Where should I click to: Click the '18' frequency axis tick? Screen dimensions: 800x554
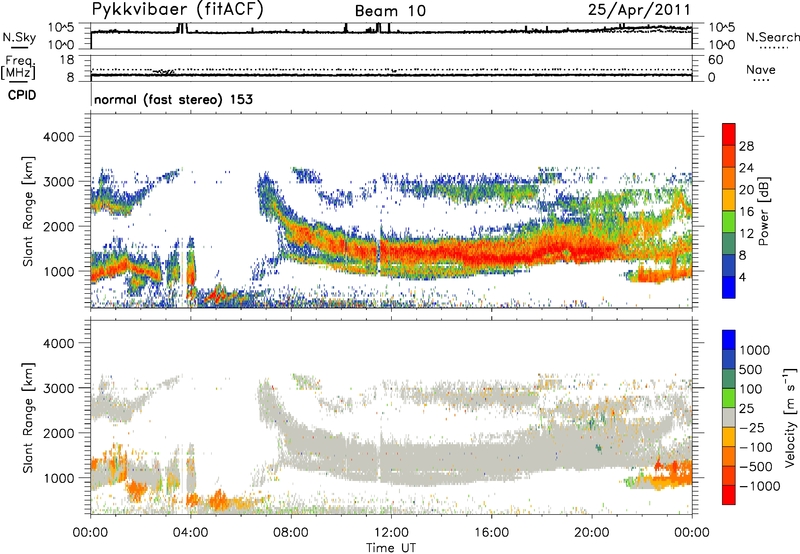click(67, 60)
